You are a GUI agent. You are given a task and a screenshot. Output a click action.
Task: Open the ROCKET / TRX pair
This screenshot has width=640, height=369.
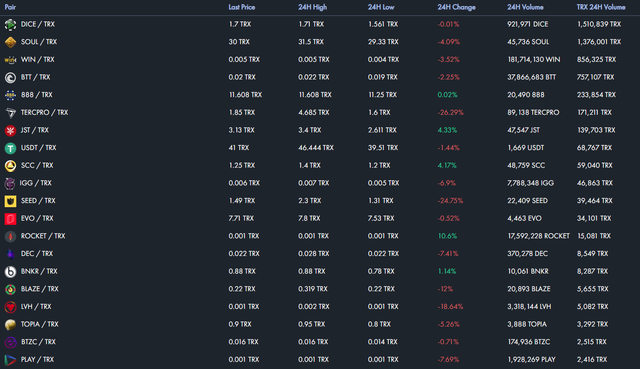[43, 236]
